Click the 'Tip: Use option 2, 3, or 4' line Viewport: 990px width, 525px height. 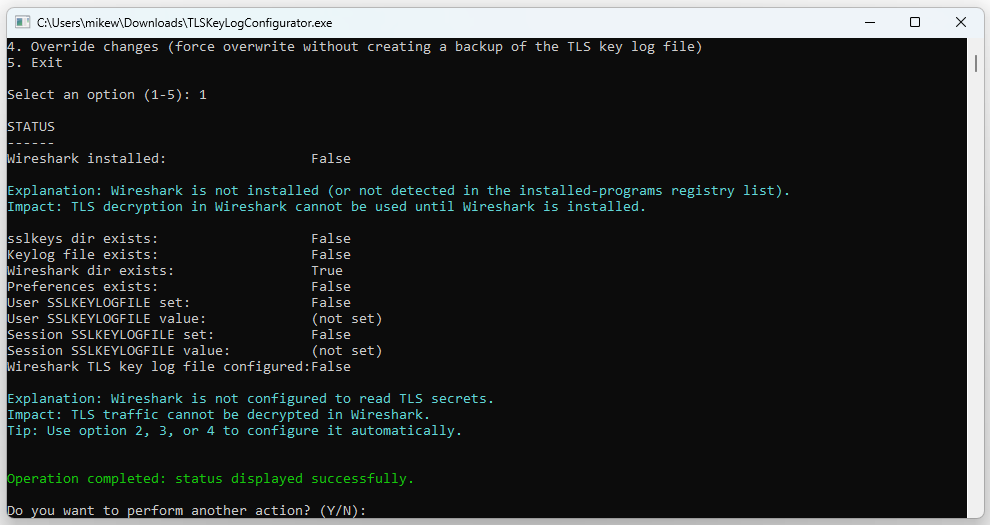click(235, 431)
